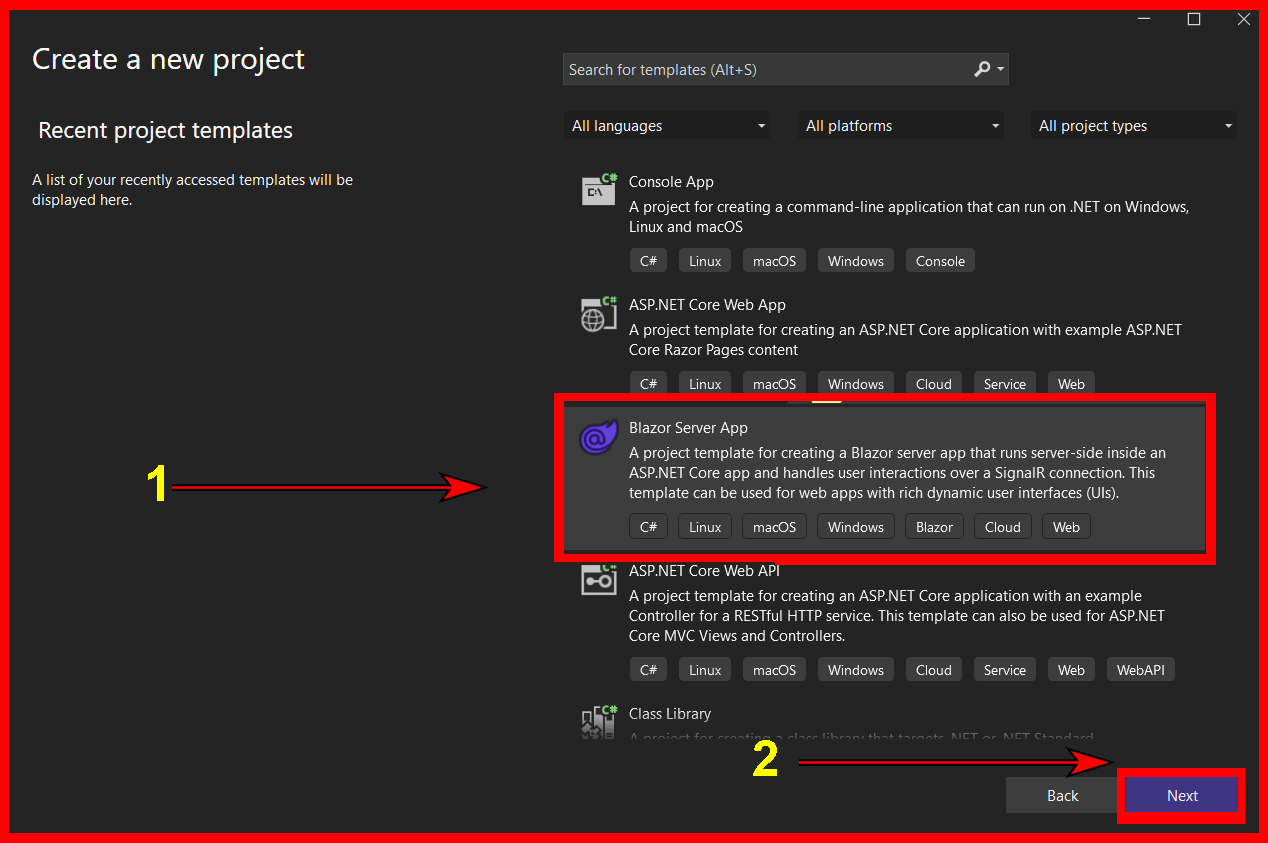Click the ASP.NET Core Web App globe icon

[598, 312]
